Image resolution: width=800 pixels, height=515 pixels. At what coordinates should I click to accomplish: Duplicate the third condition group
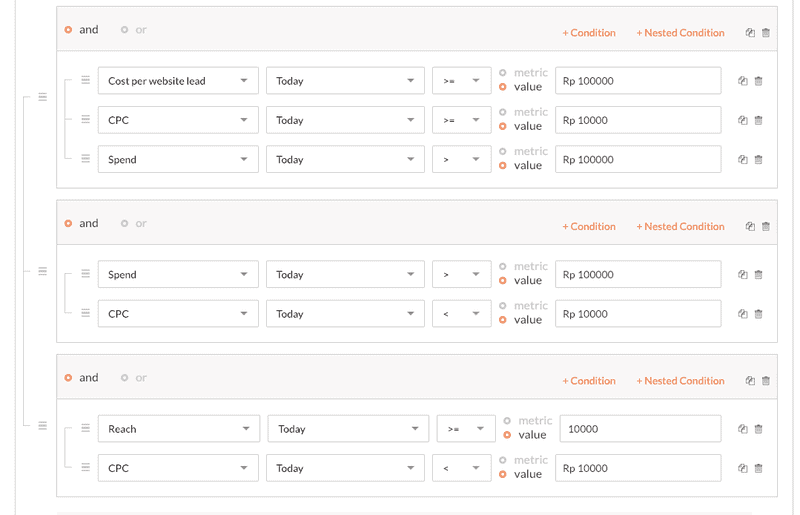point(750,381)
